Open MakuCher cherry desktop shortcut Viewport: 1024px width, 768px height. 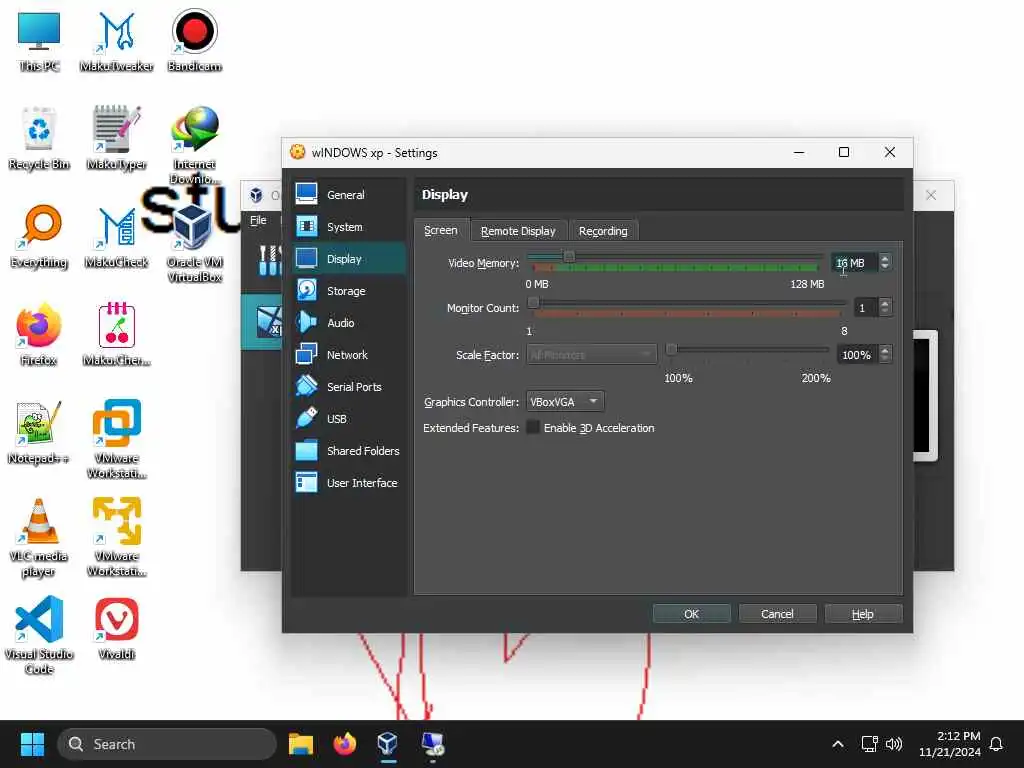116,334
